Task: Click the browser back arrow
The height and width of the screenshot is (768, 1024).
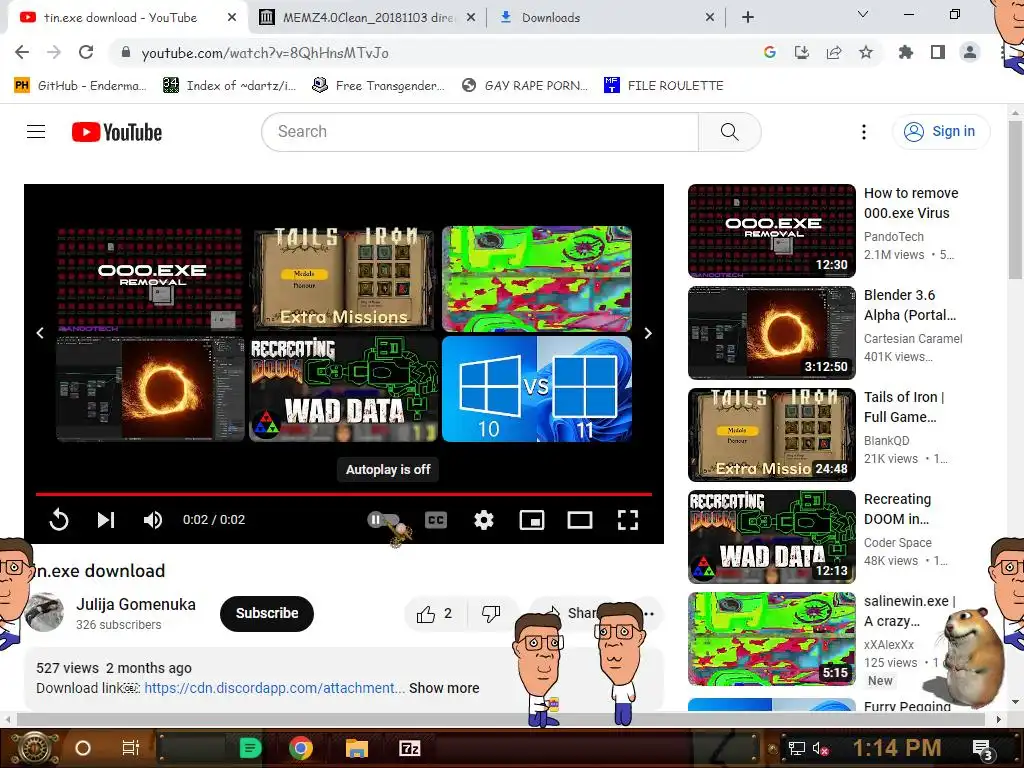Action: point(22,52)
